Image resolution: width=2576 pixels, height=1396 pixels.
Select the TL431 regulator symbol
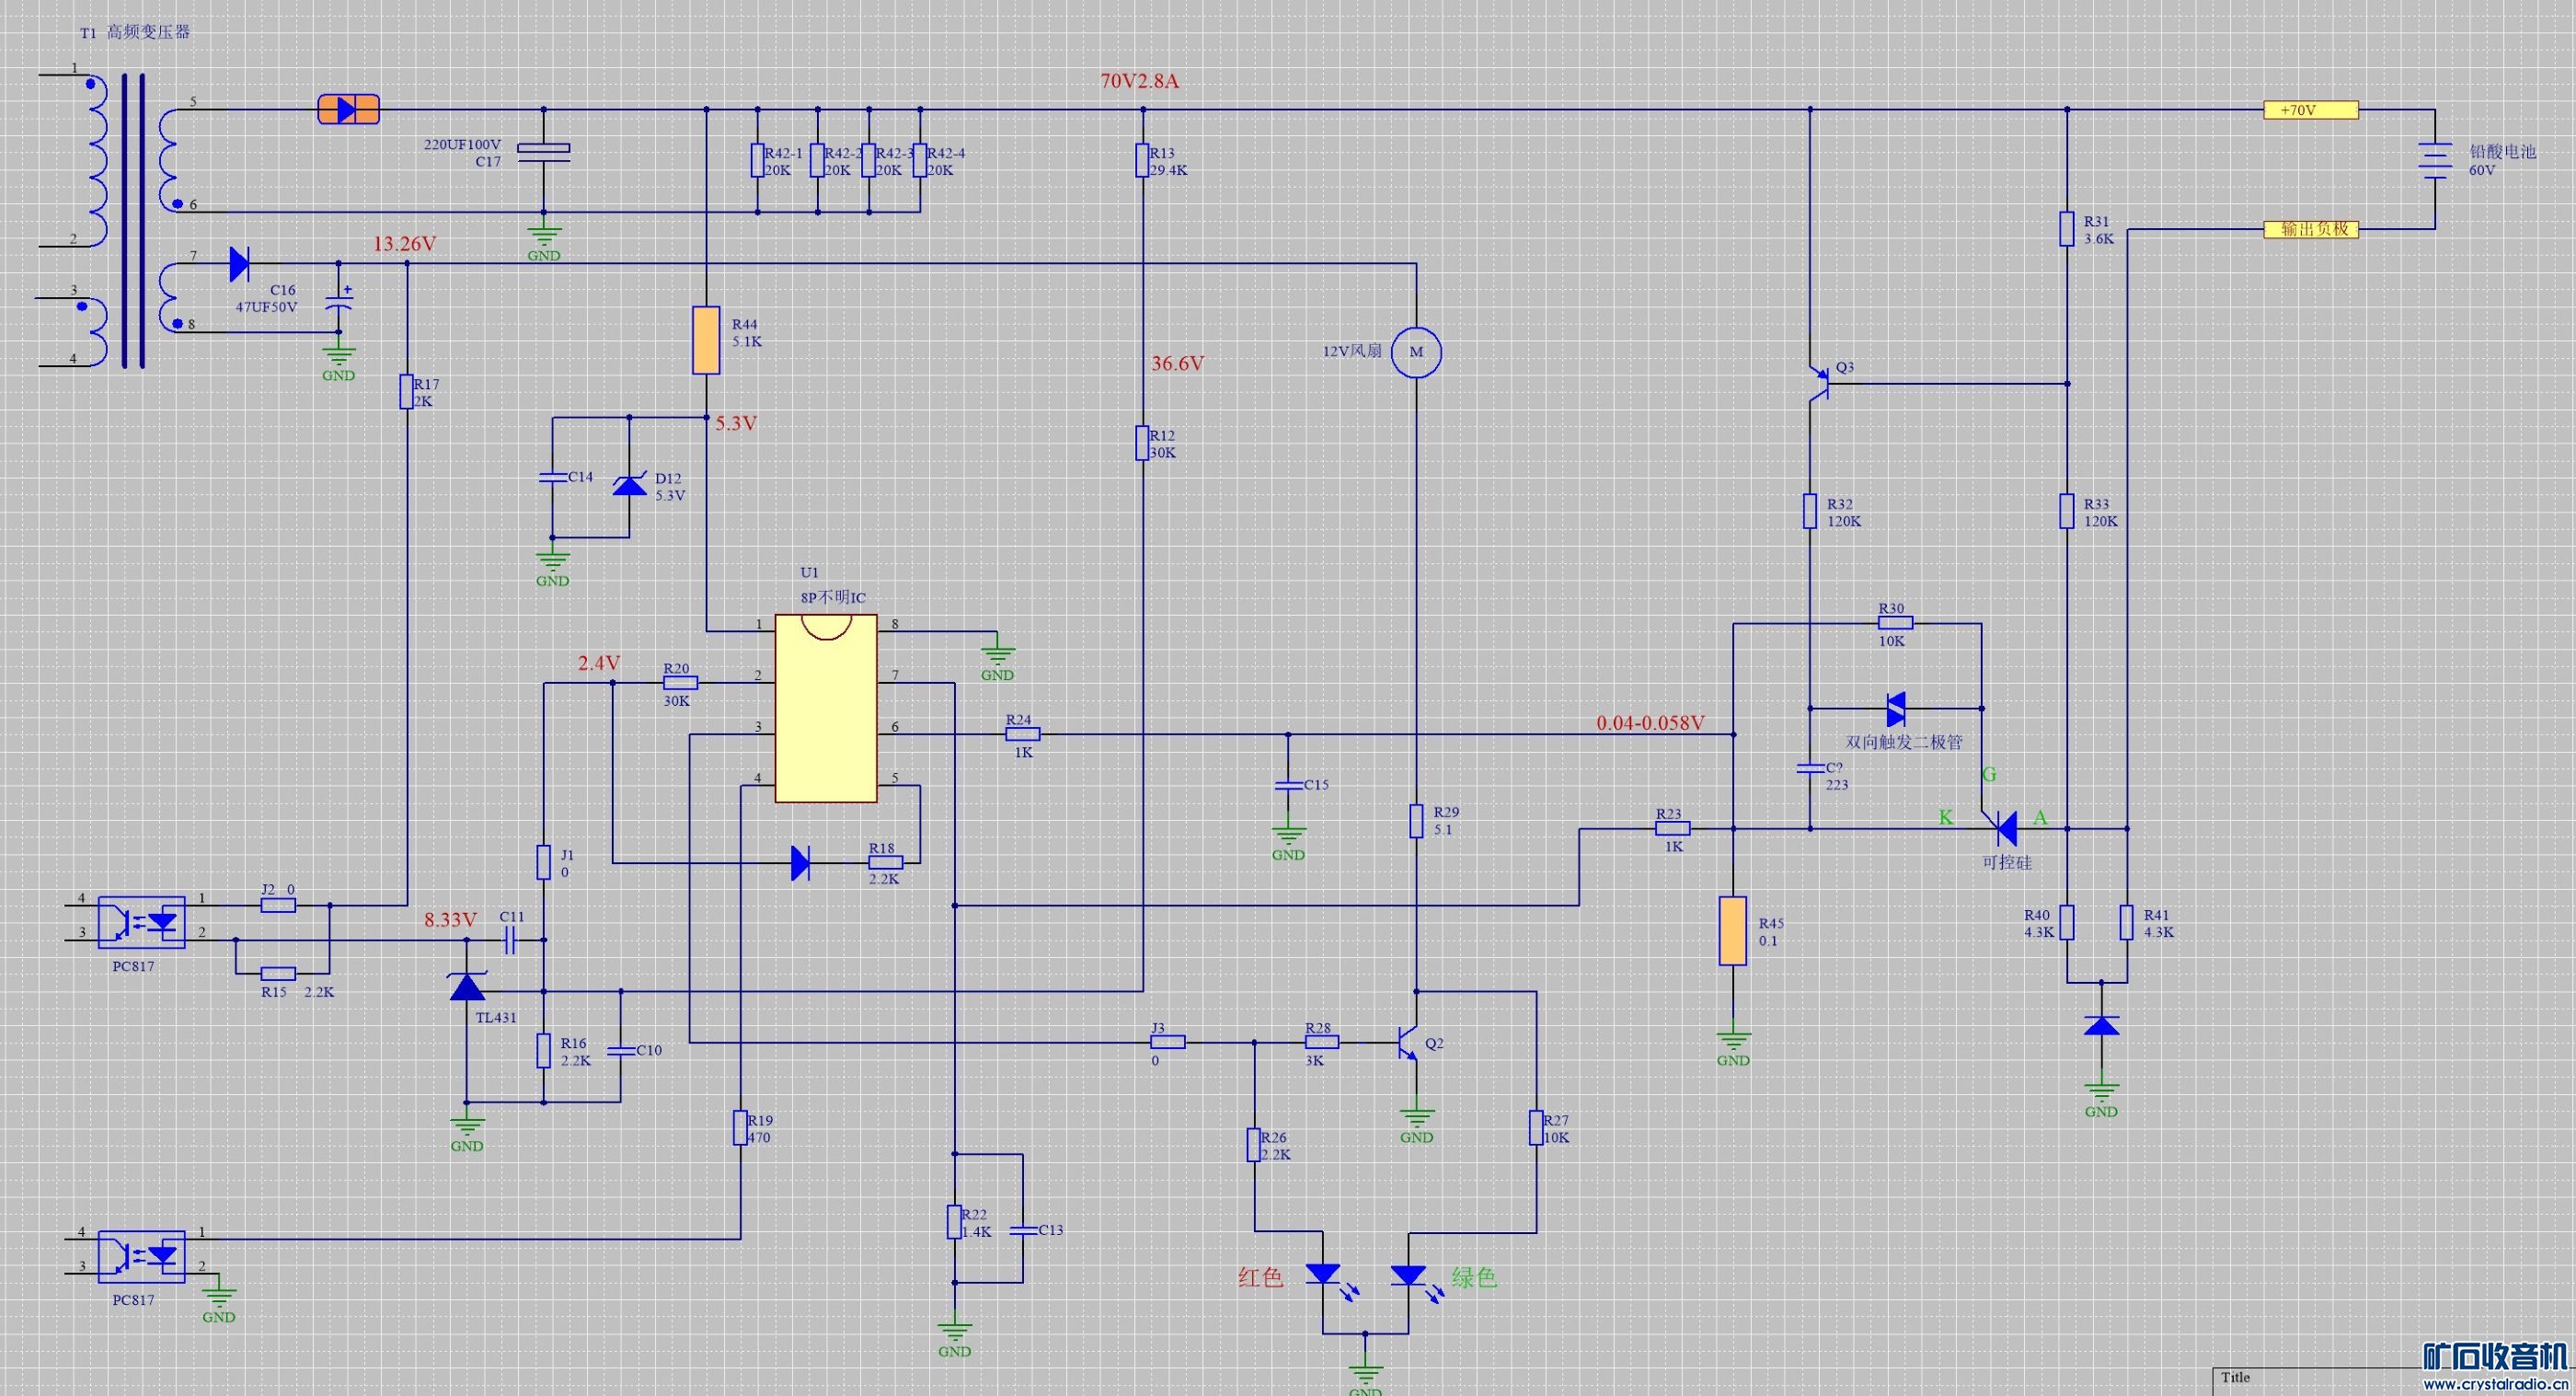467,987
